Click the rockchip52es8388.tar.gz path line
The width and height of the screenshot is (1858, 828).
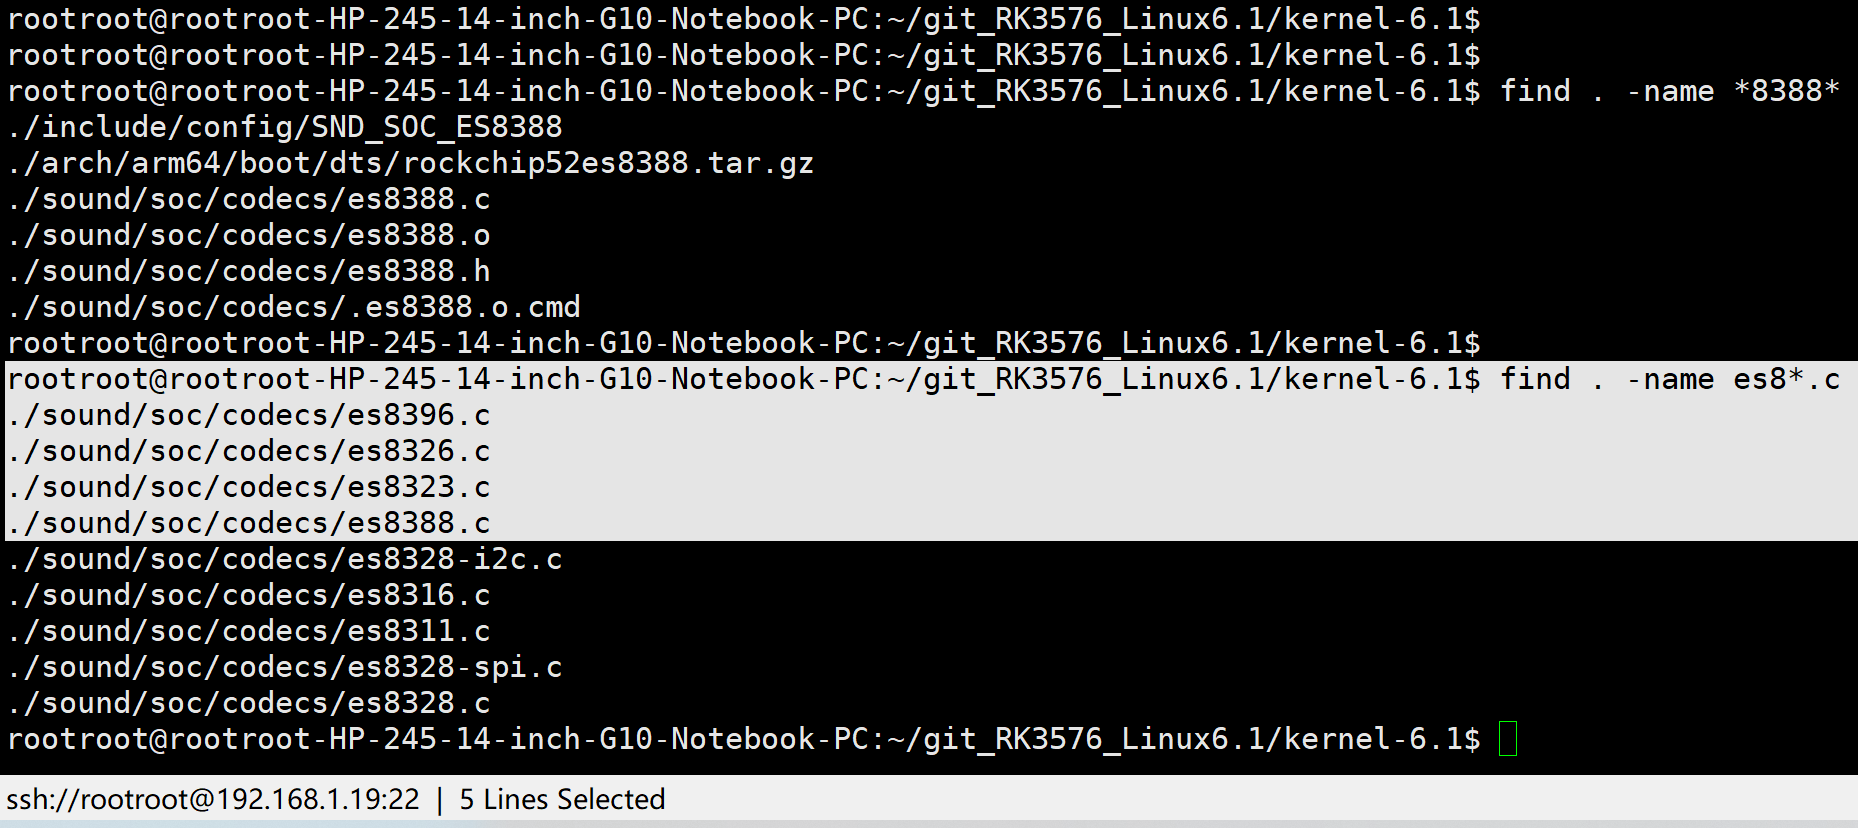411,163
